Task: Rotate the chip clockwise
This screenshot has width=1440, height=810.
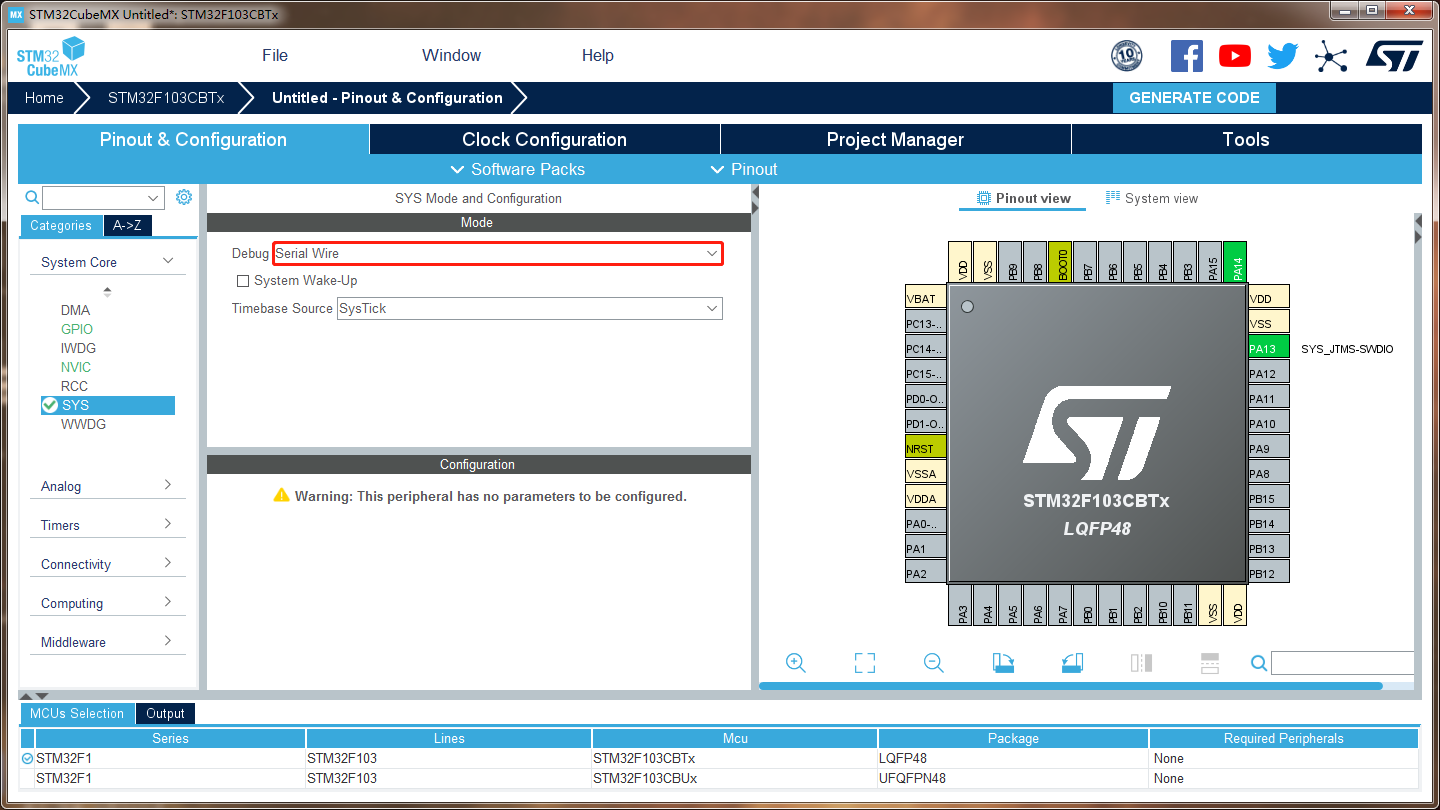Action: tap(1003, 663)
